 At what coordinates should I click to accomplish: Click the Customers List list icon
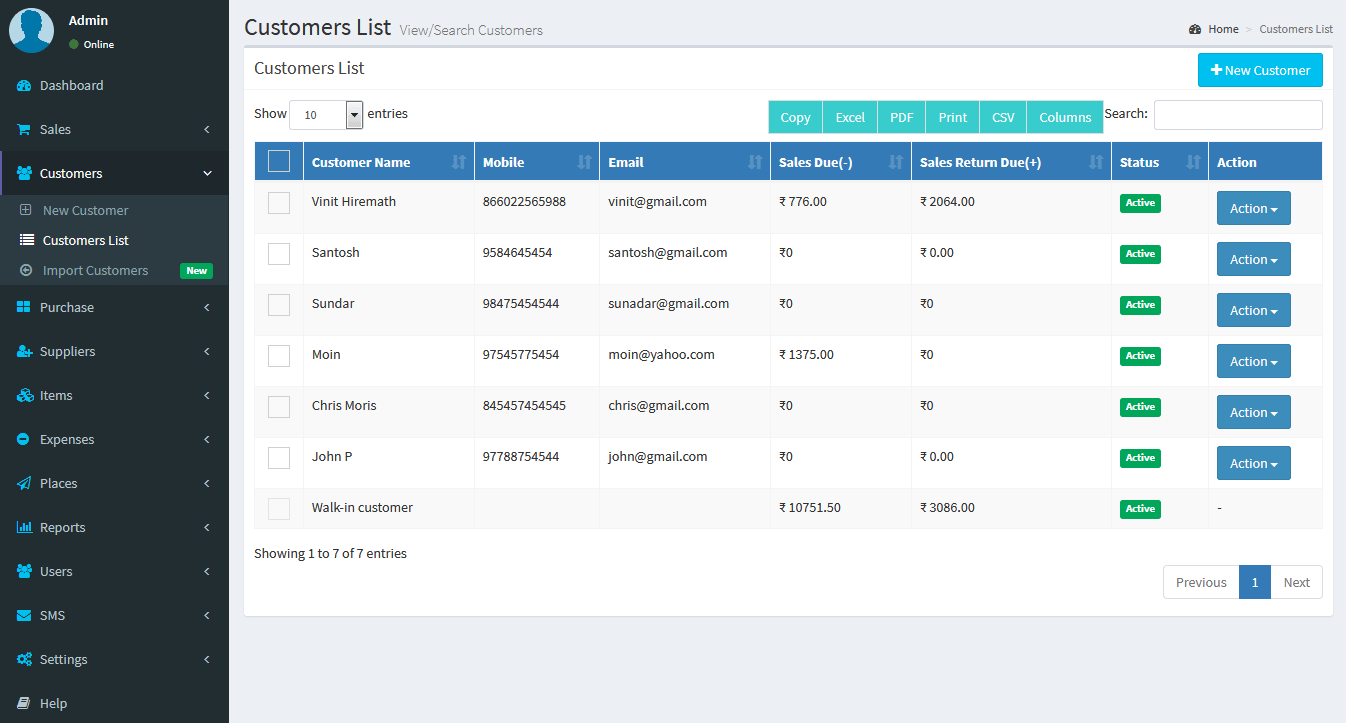[x=27, y=240]
